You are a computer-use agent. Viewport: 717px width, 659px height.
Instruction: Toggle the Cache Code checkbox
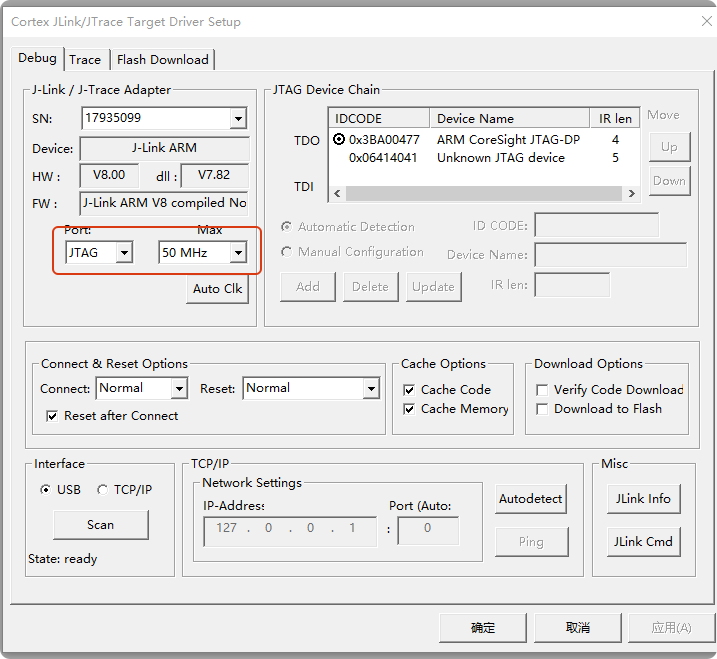coord(409,390)
